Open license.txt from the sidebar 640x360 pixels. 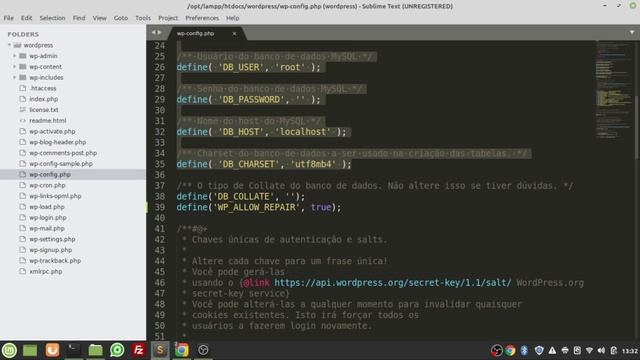coord(44,109)
